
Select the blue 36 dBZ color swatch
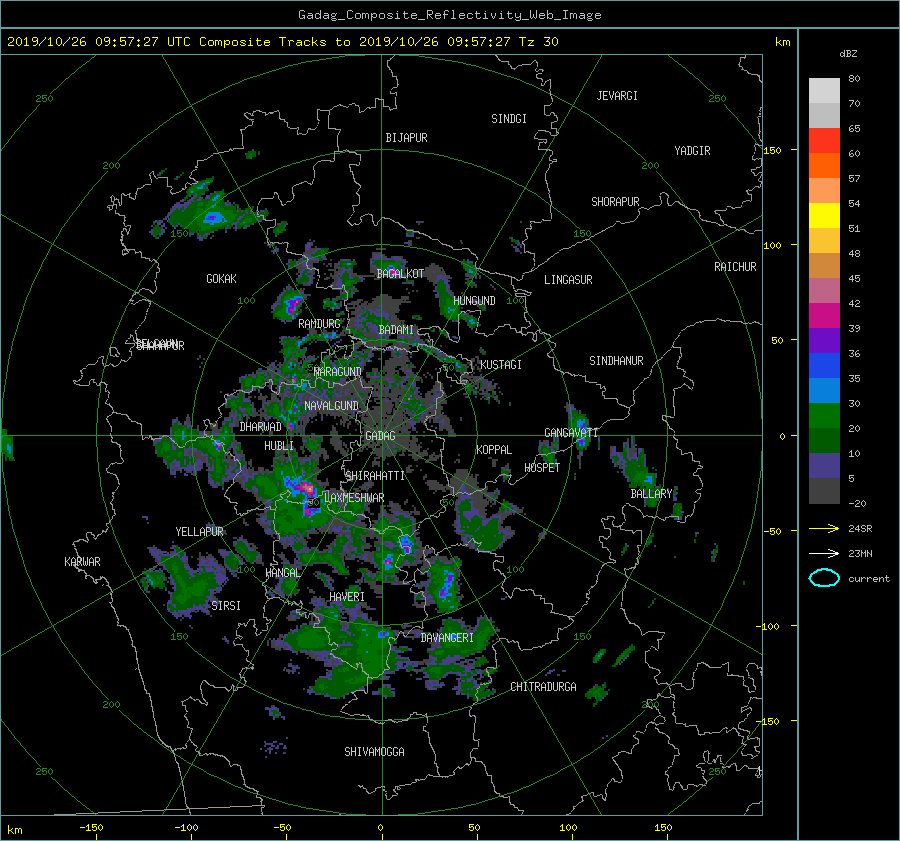pos(824,365)
